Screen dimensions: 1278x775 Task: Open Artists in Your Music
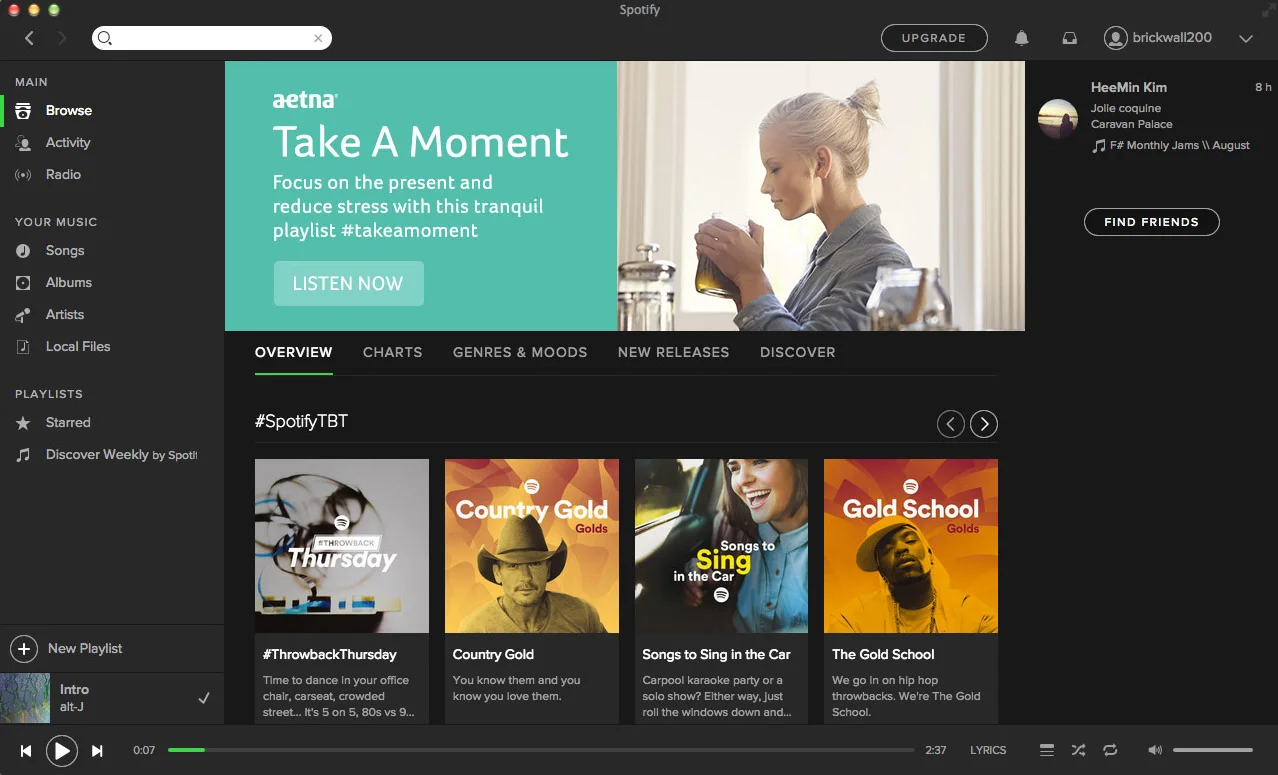pyautogui.click(x=112, y=315)
